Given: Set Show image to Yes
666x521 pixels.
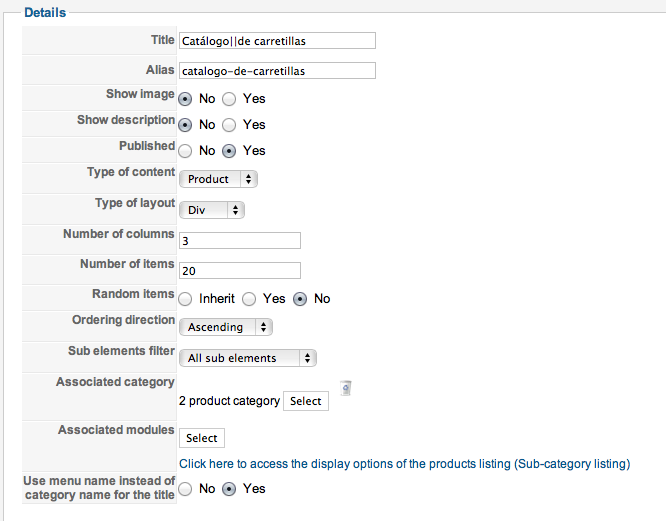Looking at the screenshot, I should pos(229,99).
